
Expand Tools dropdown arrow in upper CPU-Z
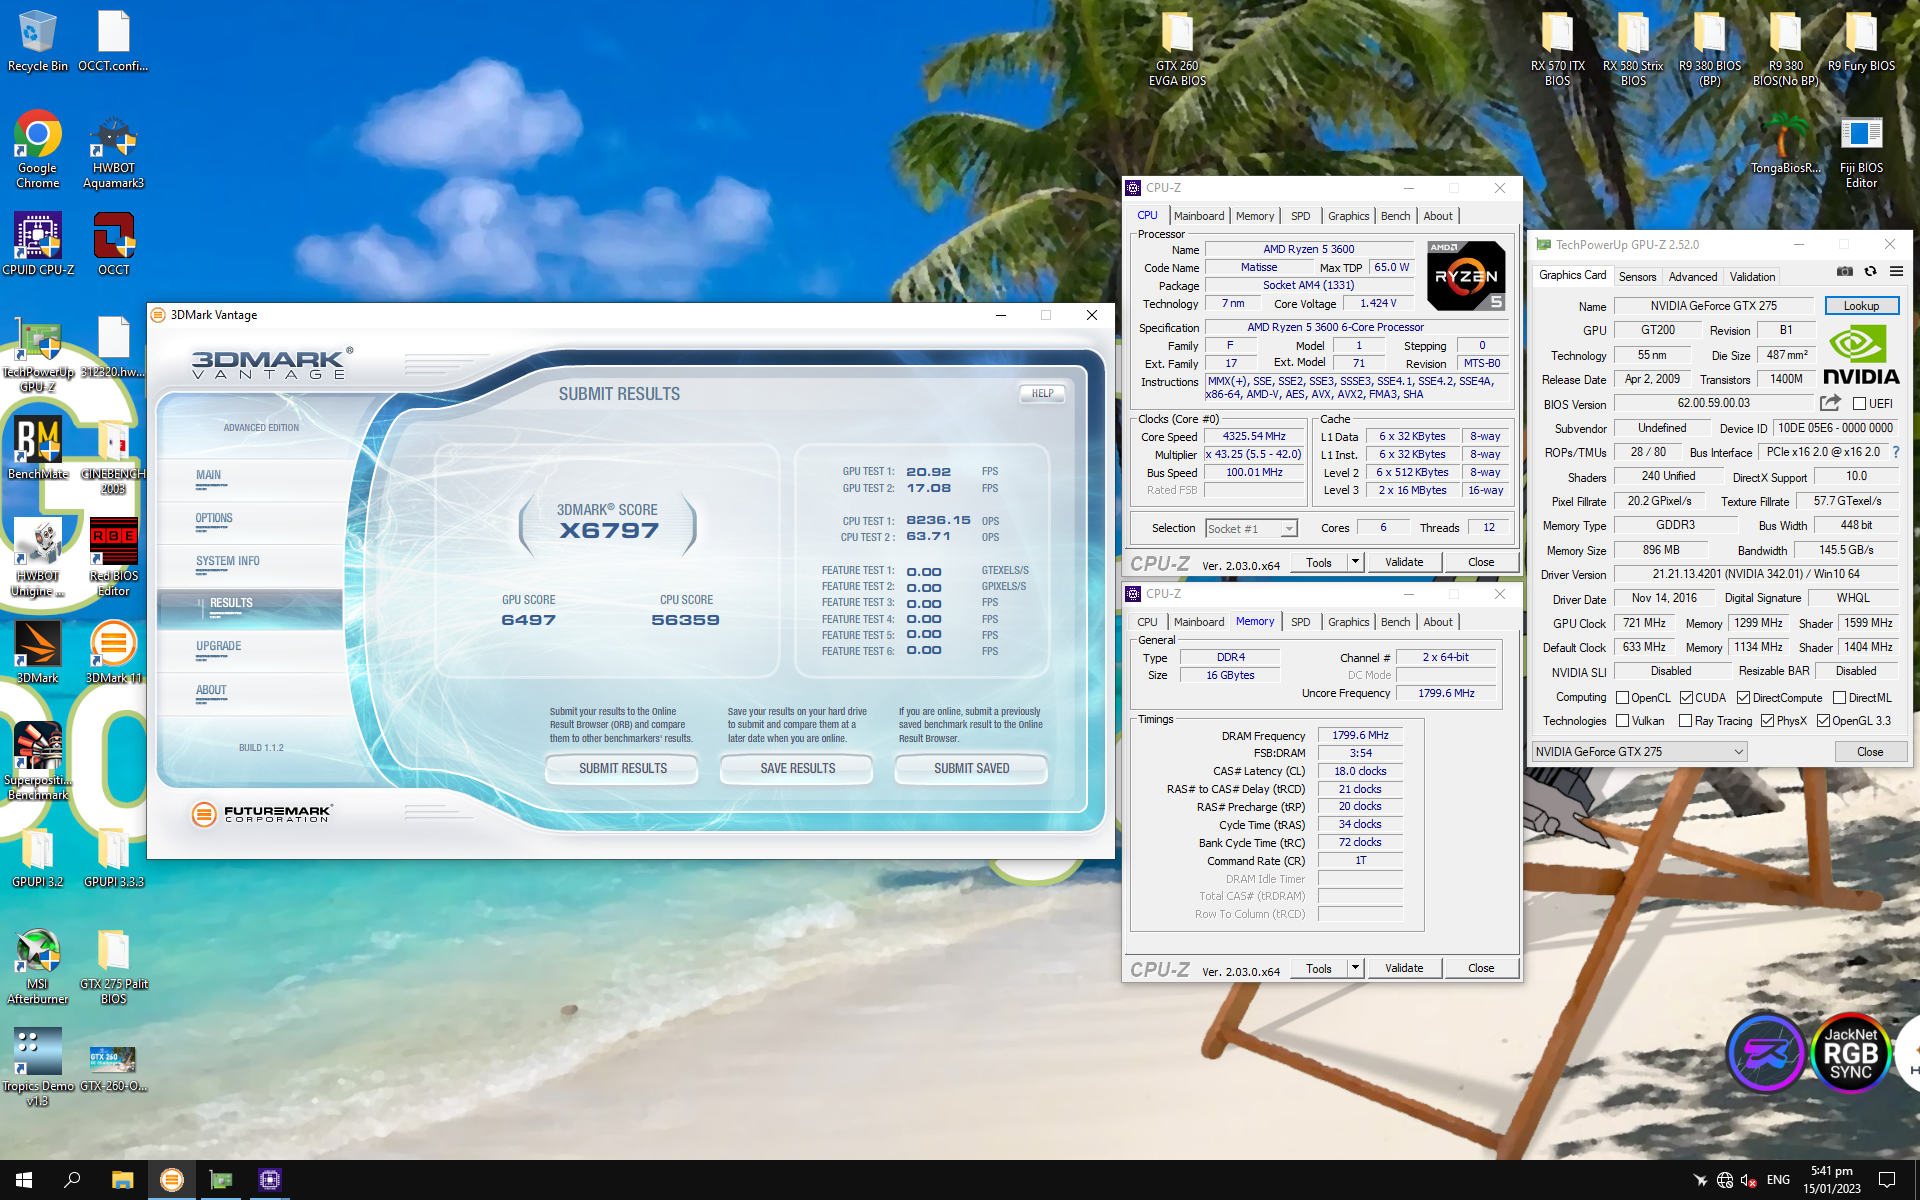pos(1355,562)
